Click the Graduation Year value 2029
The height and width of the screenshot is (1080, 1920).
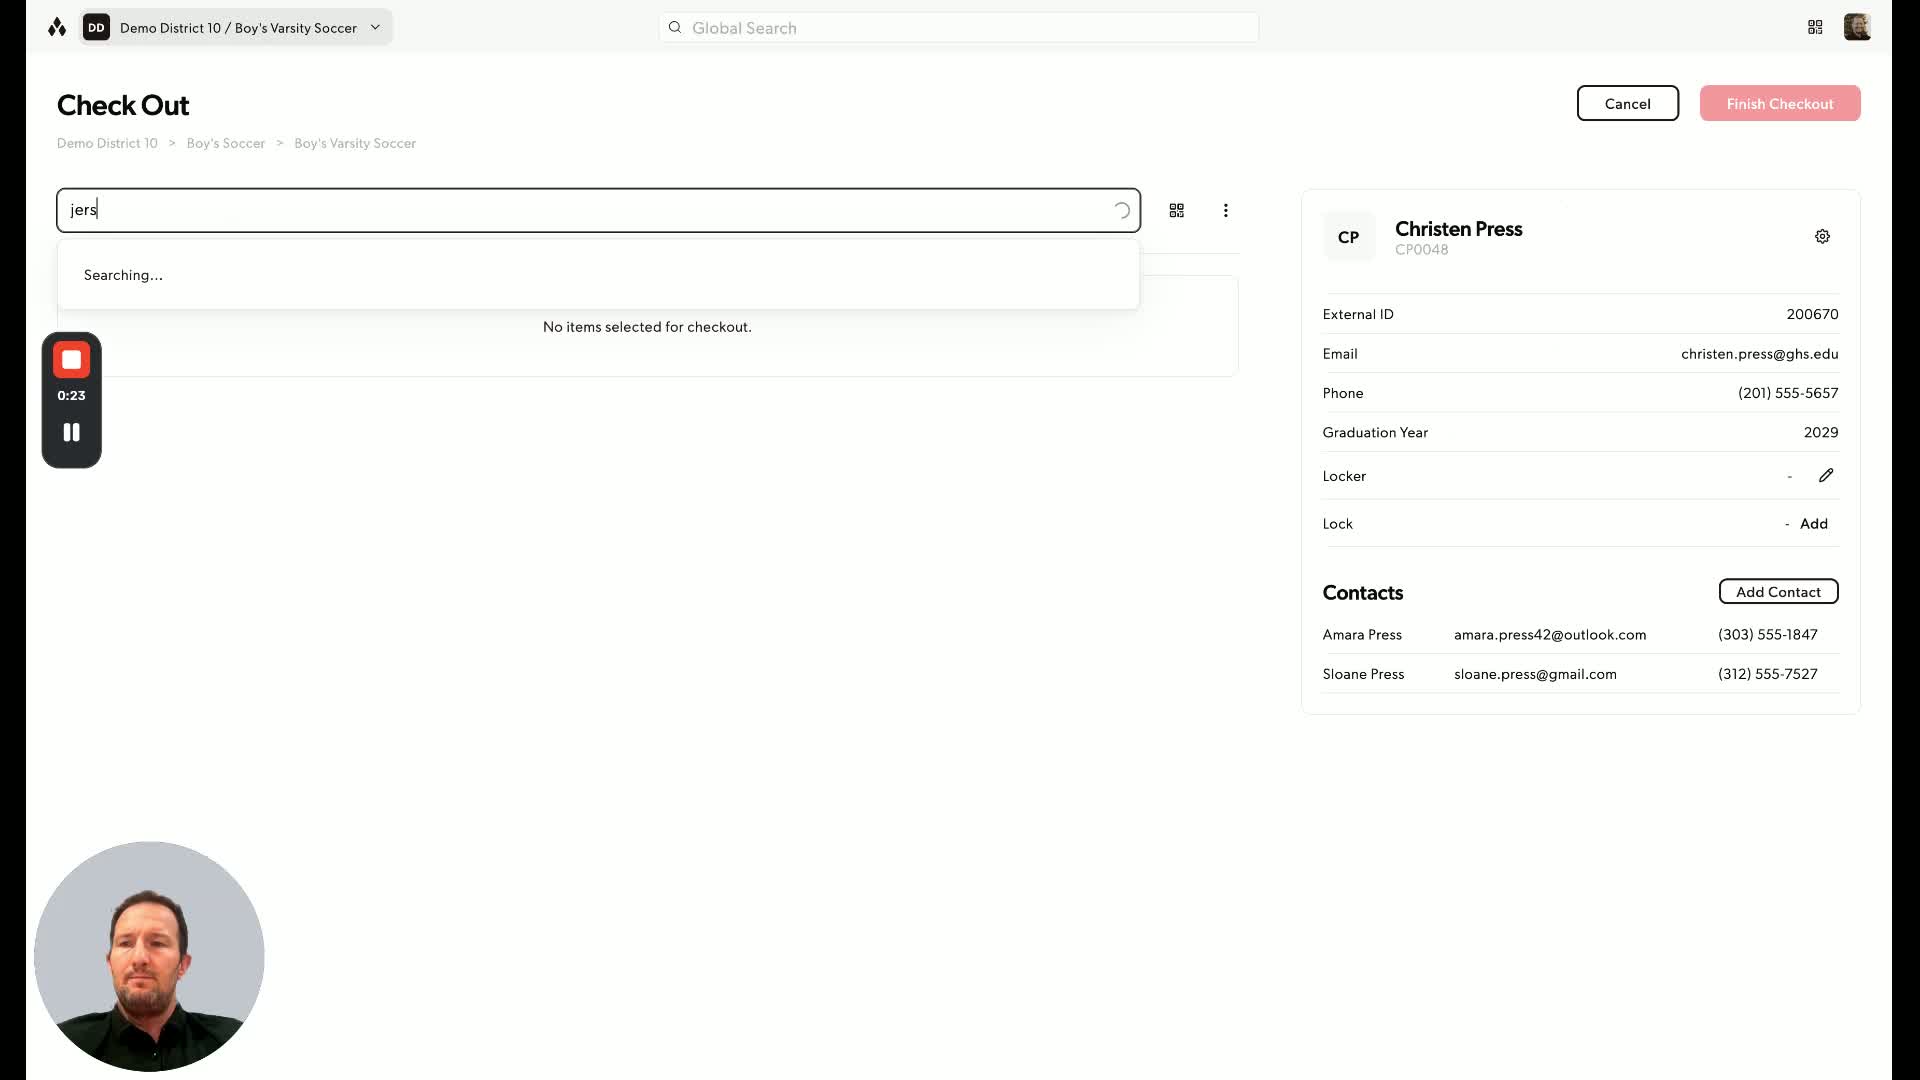coord(1820,432)
